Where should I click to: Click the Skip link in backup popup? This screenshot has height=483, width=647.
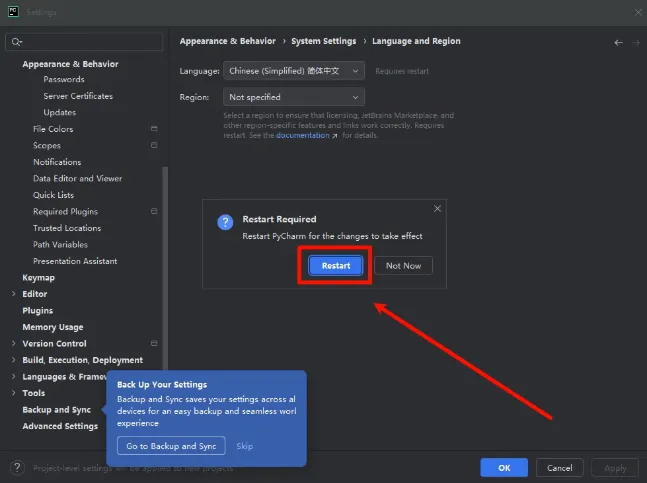point(245,446)
